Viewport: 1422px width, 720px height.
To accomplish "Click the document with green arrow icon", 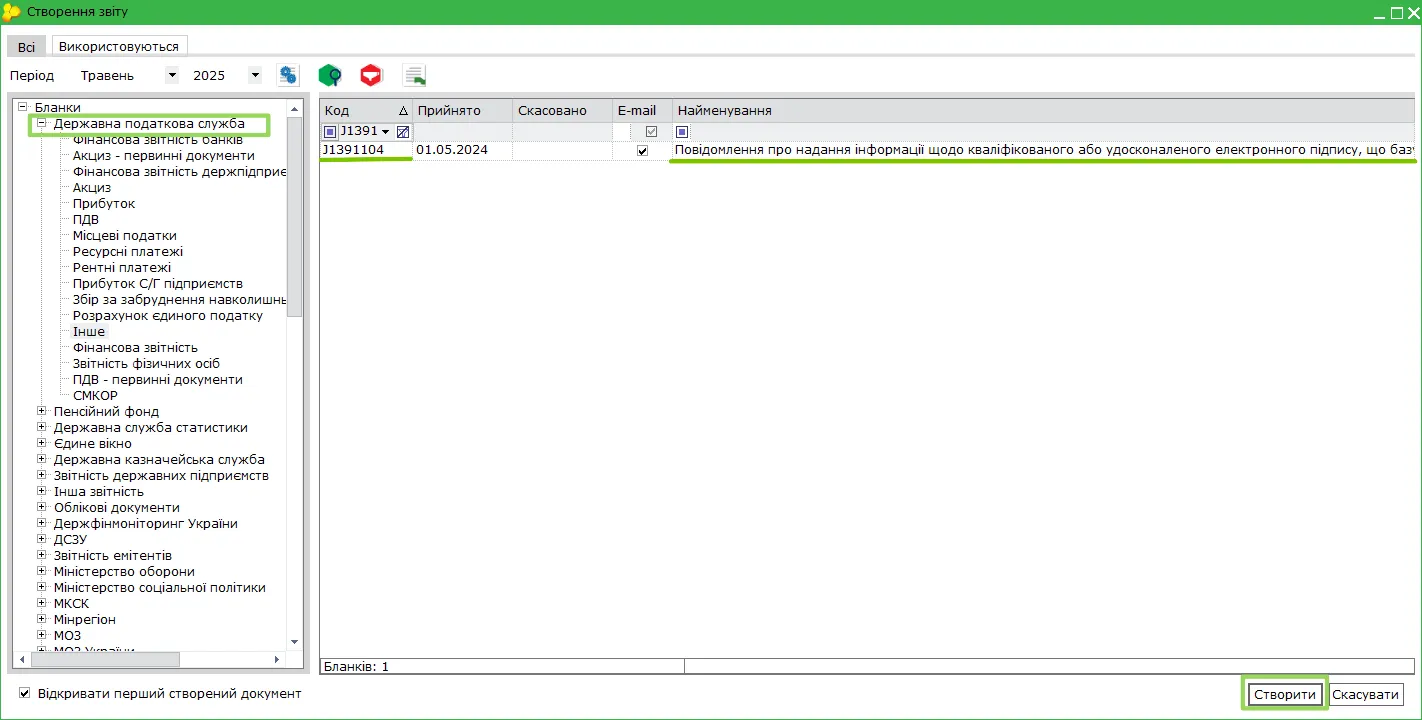I will (414, 75).
